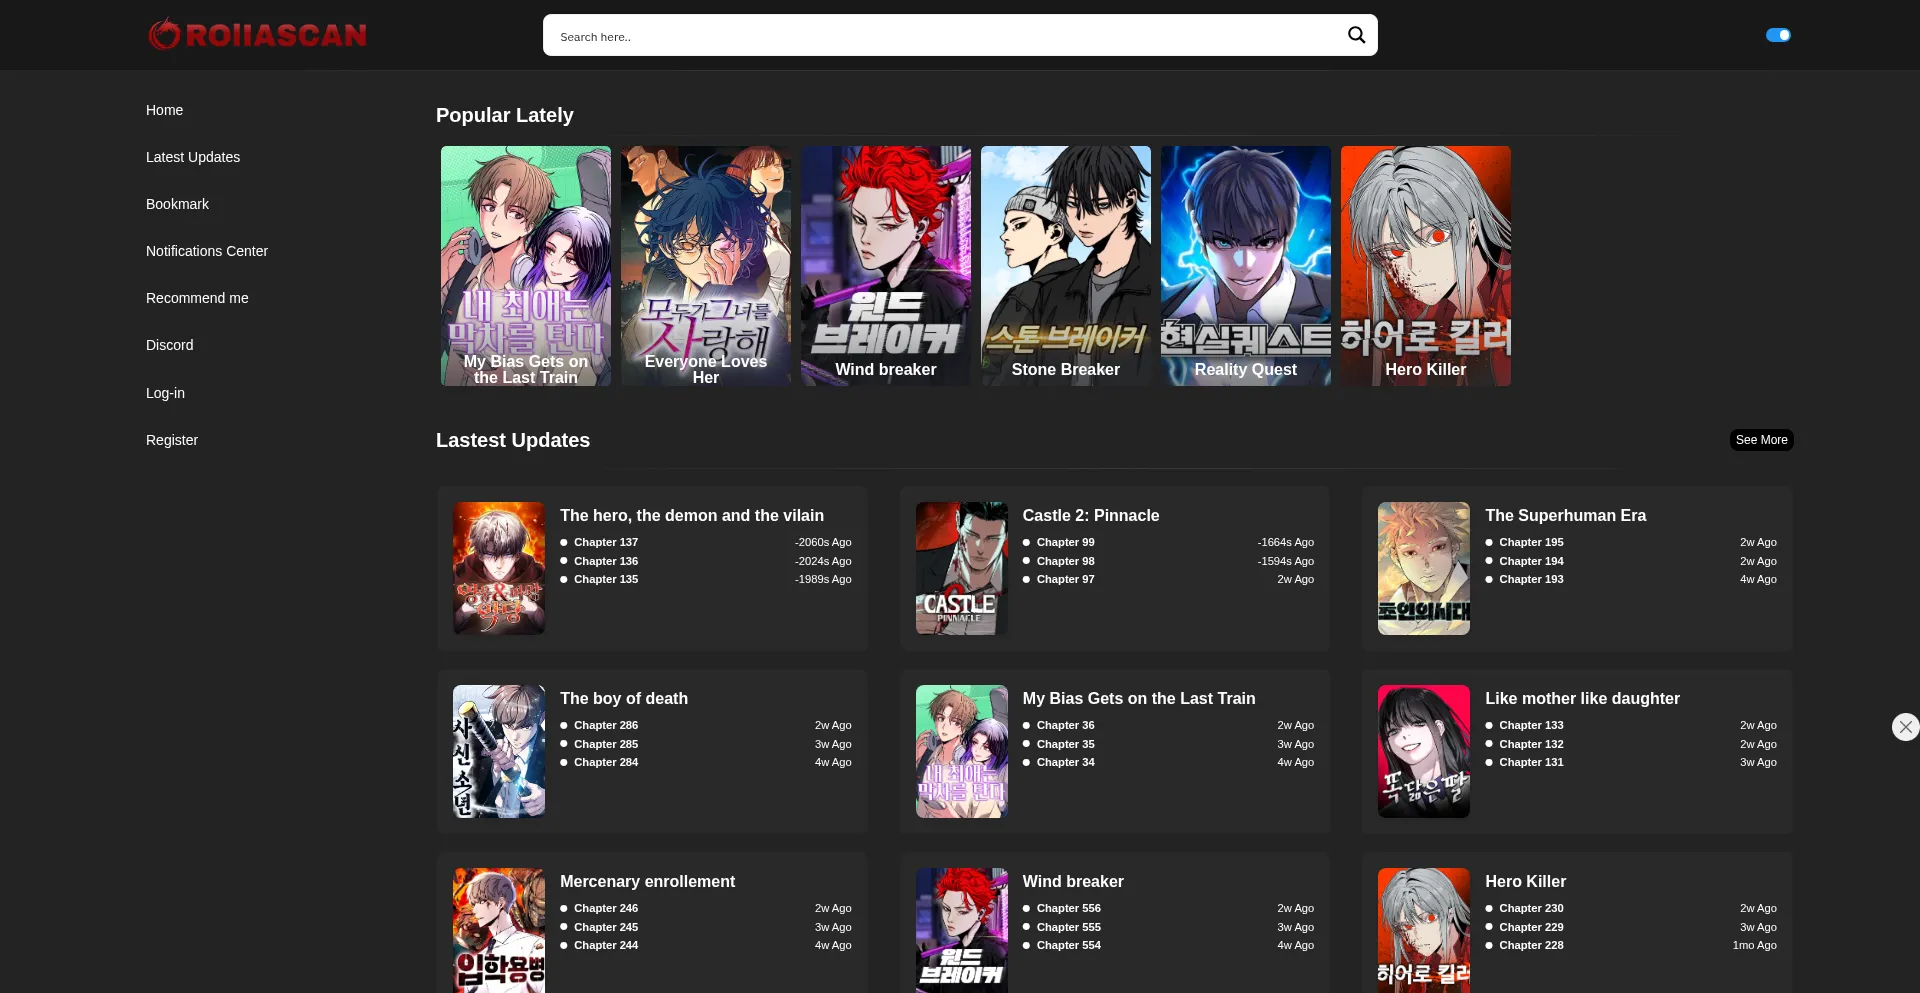The image size is (1920, 993).
Task: Open Chapter 285 of The boy of death
Action: (x=606, y=744)
